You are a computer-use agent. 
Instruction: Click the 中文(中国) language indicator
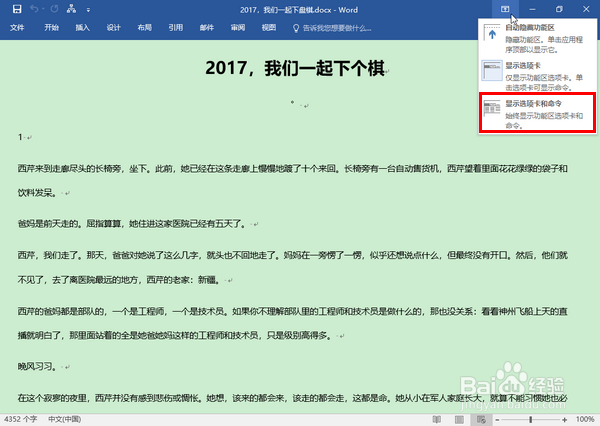point(65,419)
